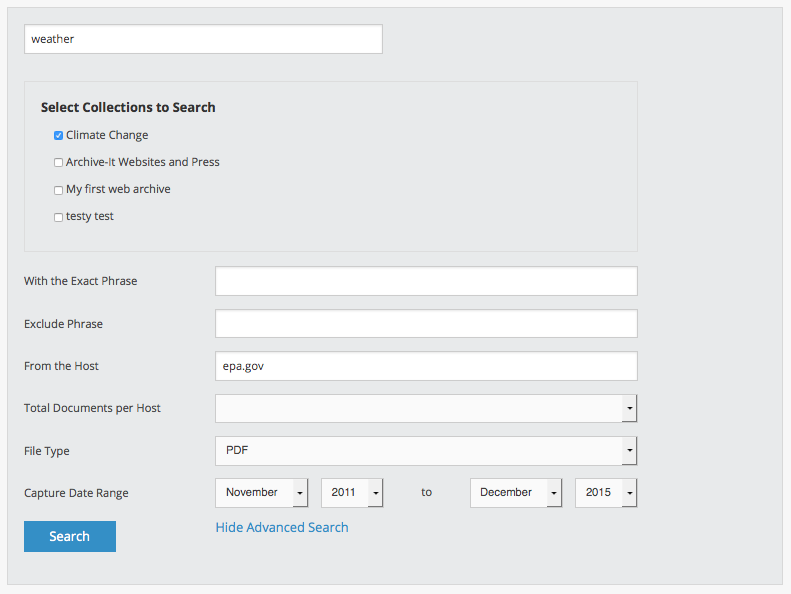
Task: Open the Total Documents per Host dropdown
Action: click(418, 408)
